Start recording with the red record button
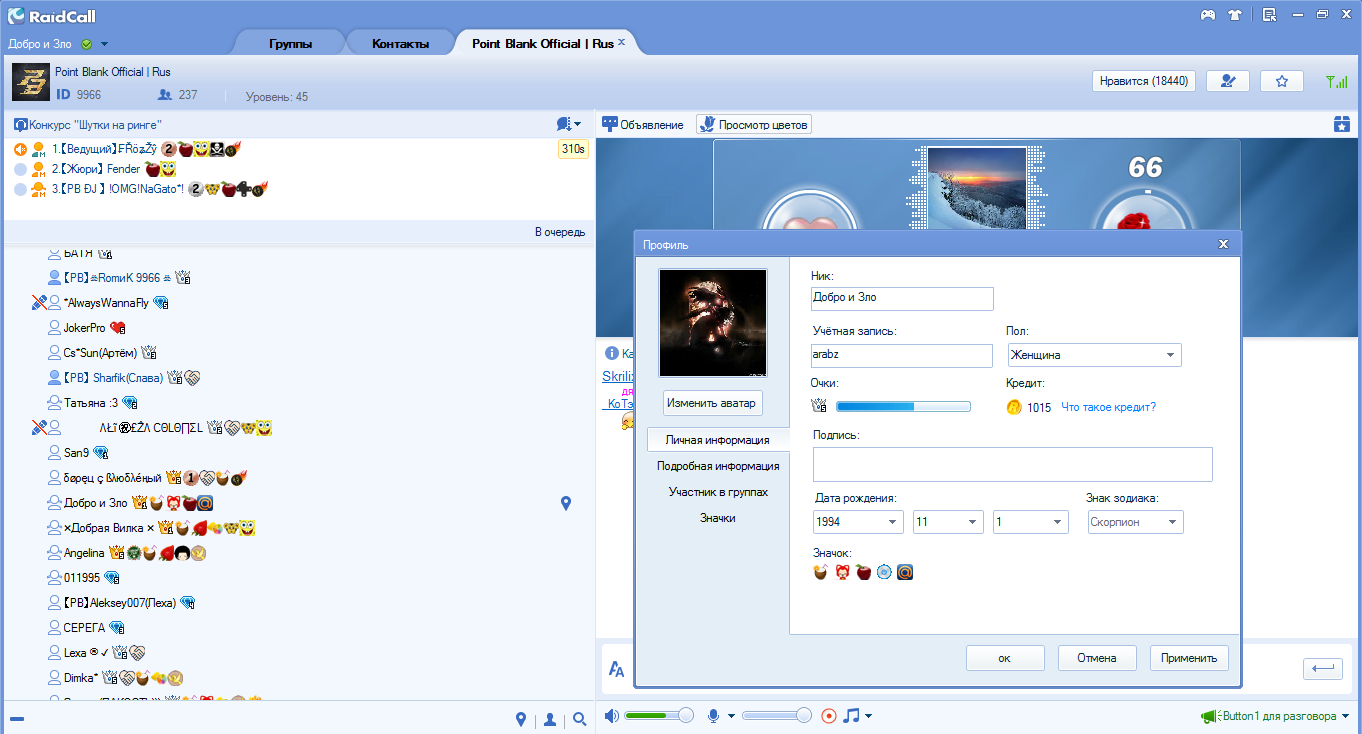This screenshot has height=734, width=1362. point(828,715)
